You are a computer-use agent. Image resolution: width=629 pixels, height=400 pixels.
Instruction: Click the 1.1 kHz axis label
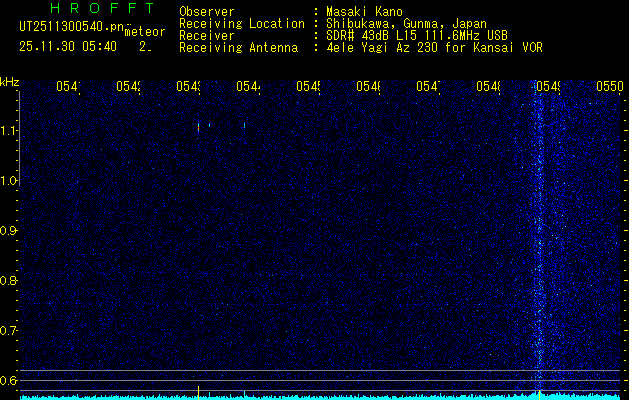click(8, 131)
